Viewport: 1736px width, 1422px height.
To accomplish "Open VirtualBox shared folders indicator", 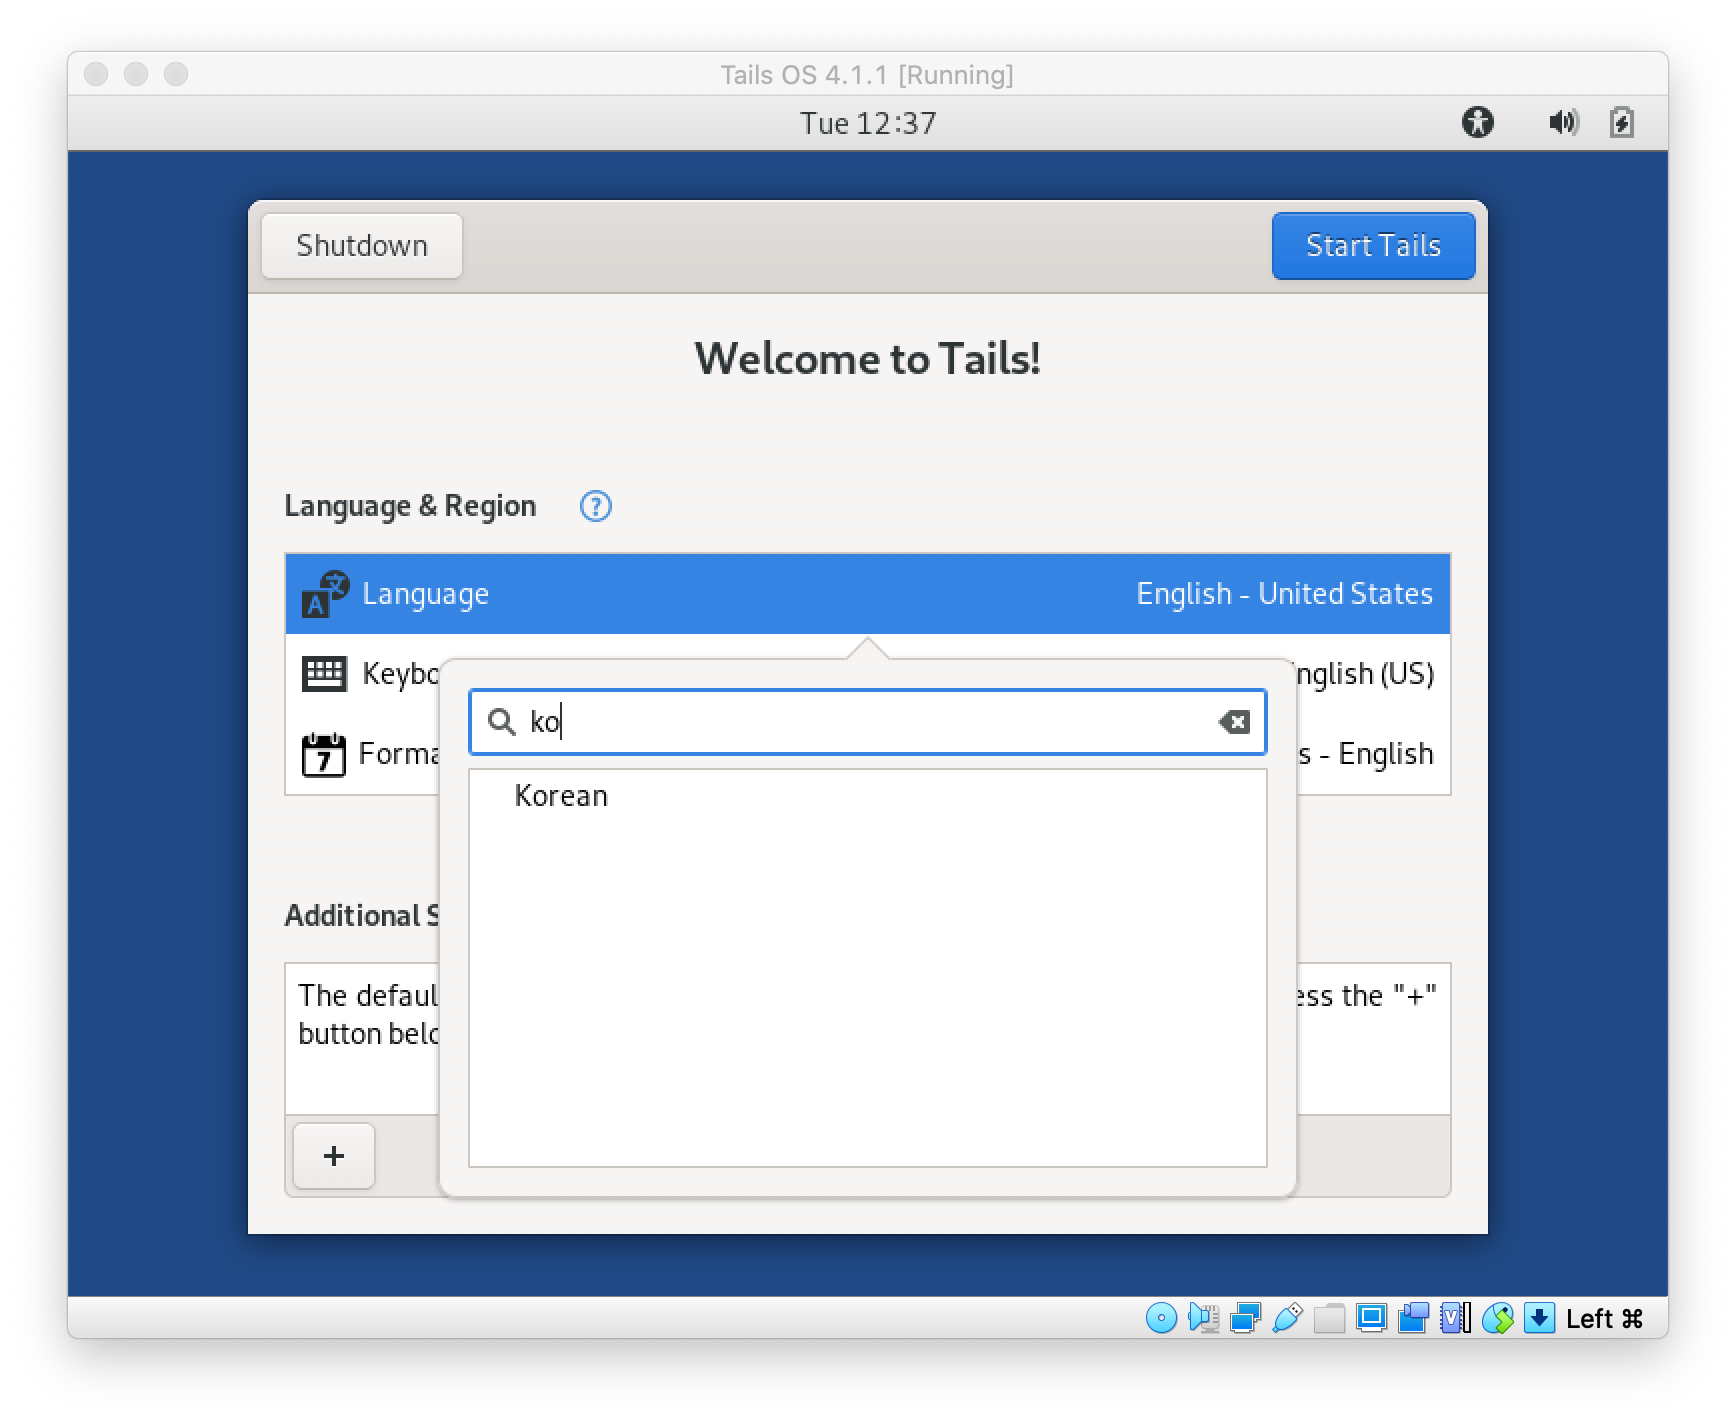I will [x=1329, y=1318].
